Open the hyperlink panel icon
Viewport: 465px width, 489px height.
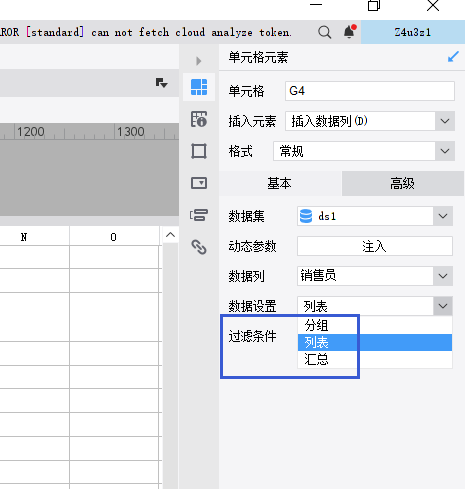click(199, 247)
